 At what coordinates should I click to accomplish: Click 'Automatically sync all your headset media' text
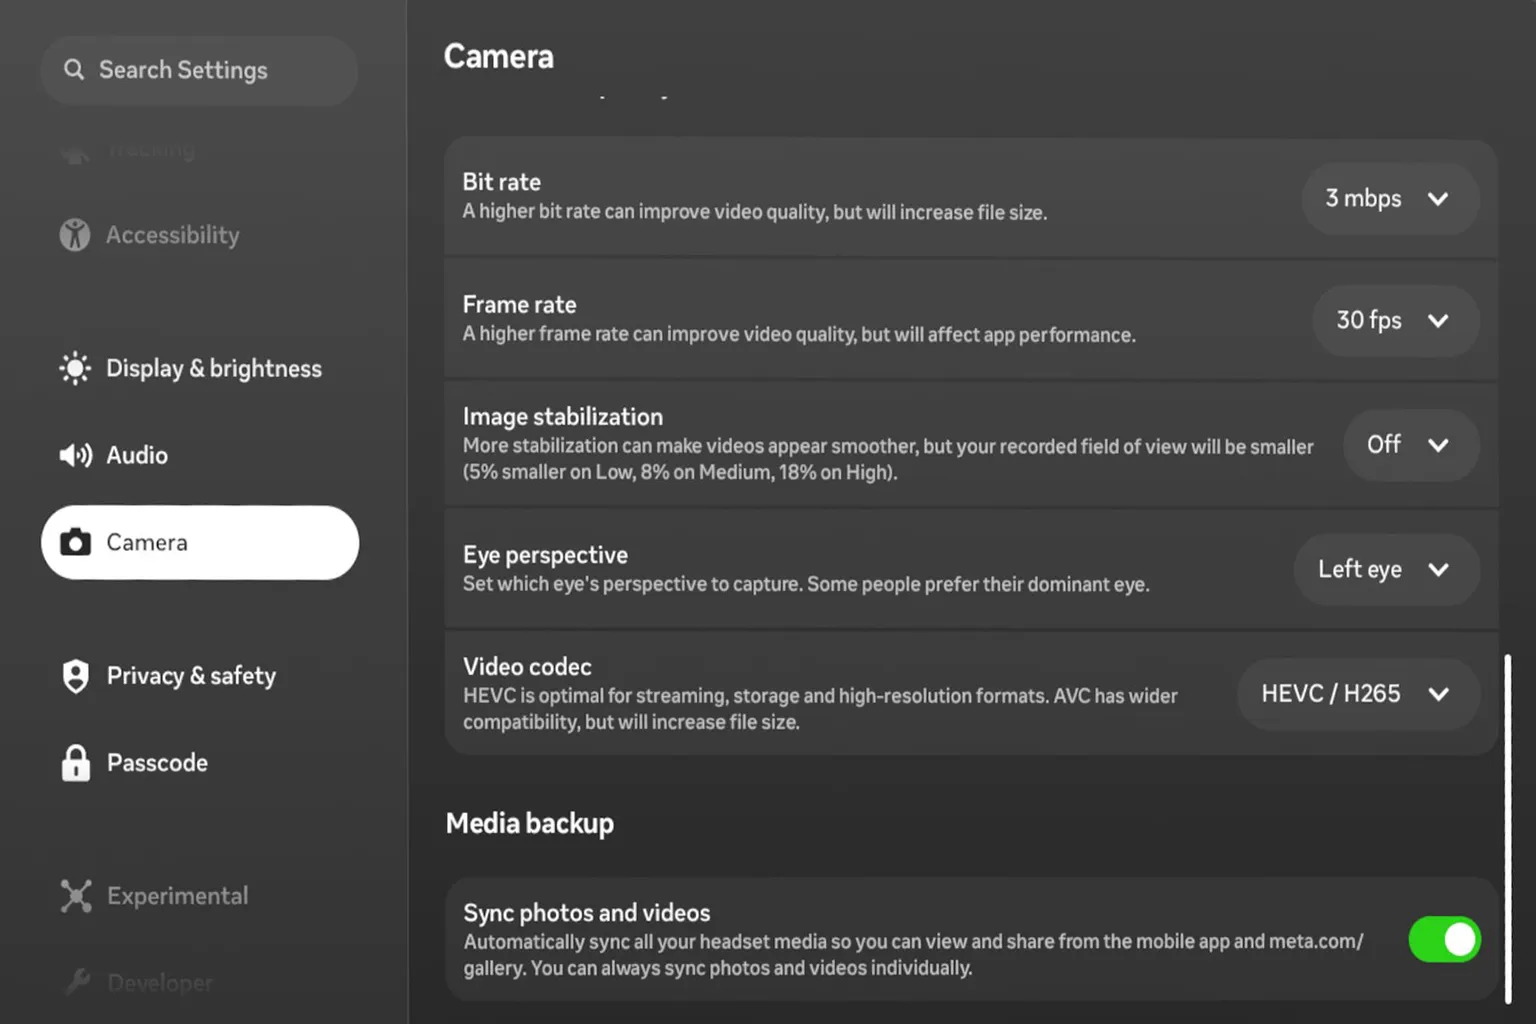point(913,955)
